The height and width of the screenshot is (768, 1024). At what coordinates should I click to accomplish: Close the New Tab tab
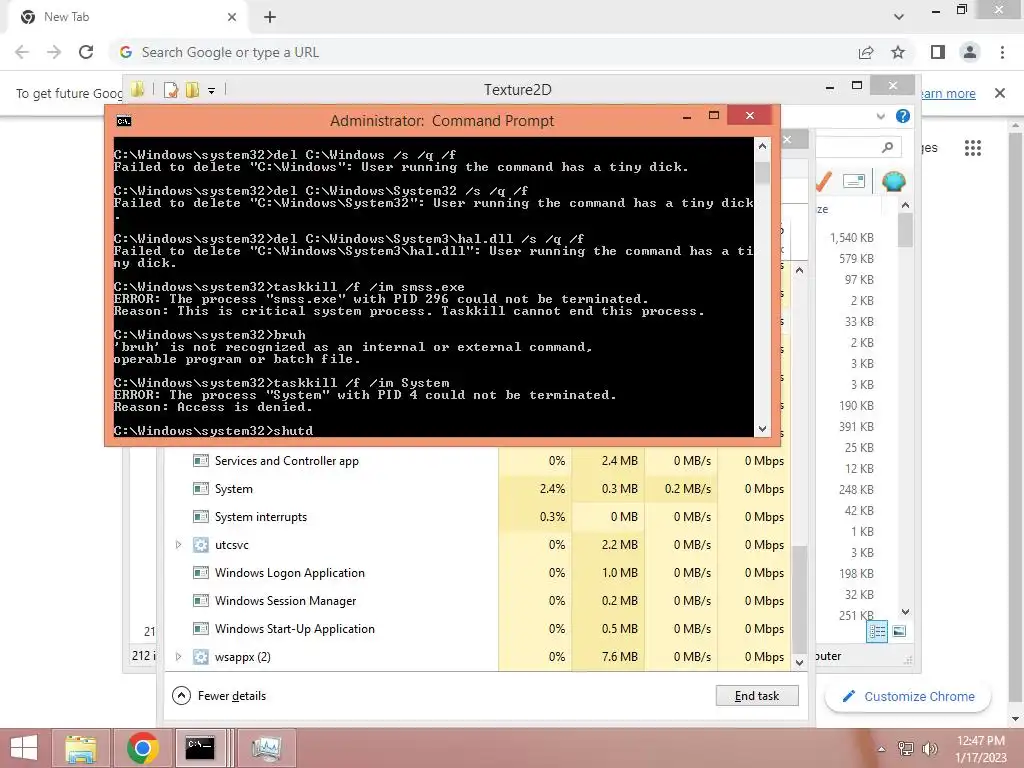pyautogui.click(x=232, y=17)
